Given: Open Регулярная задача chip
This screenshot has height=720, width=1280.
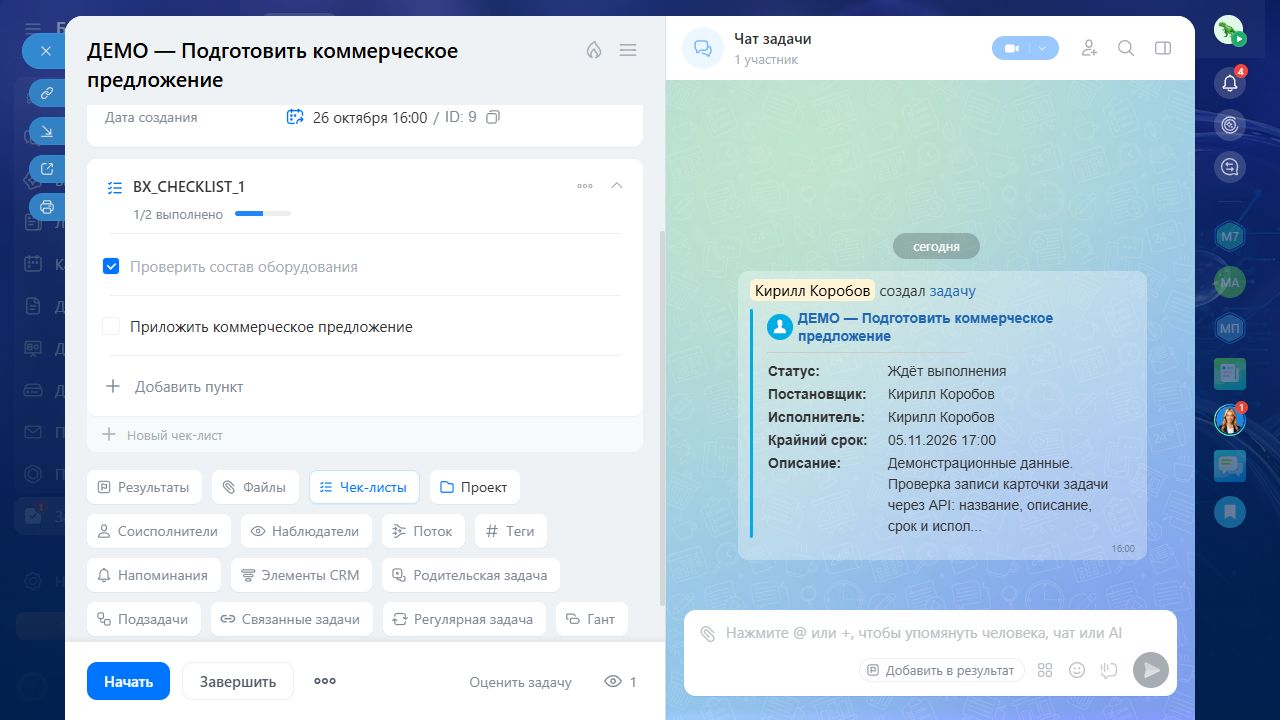Looking at the screenshot, I should [x=465, y=619].
